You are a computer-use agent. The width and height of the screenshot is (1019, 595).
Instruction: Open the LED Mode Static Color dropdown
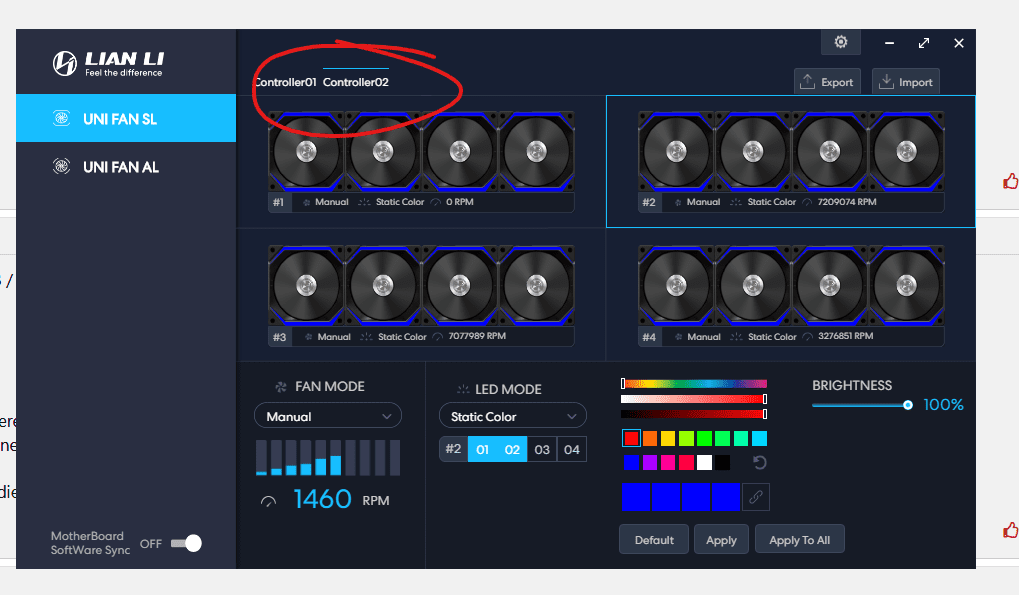pyautogui.click(x=513, y=416)
